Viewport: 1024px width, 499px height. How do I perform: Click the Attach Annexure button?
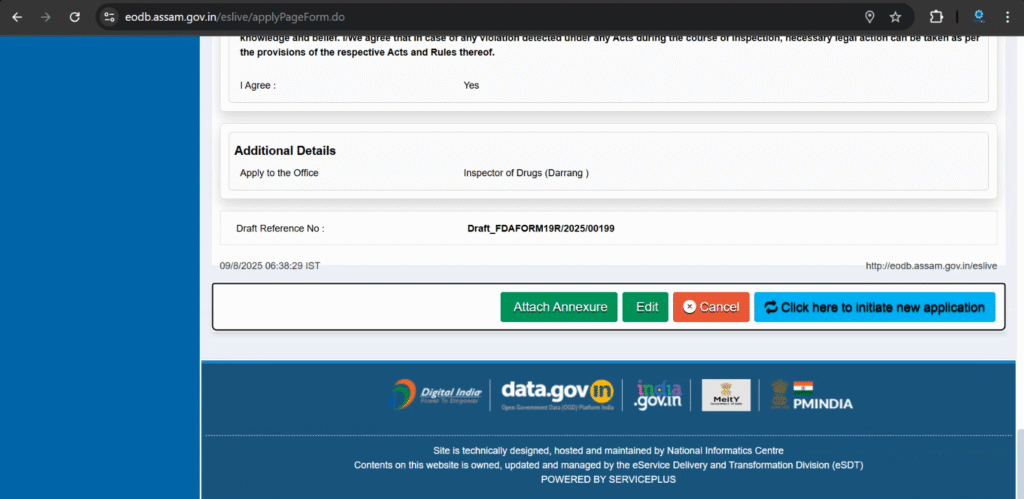[x=560, y=307]
